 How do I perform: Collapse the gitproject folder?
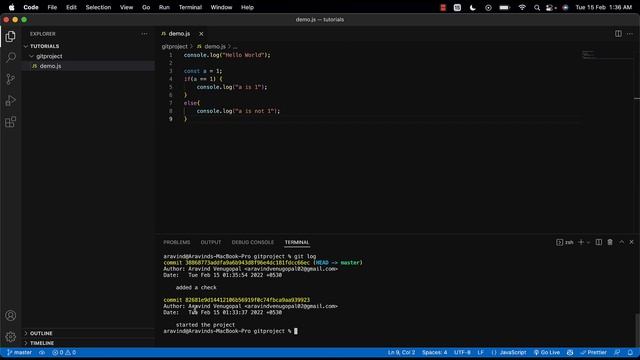click(89, 56)
